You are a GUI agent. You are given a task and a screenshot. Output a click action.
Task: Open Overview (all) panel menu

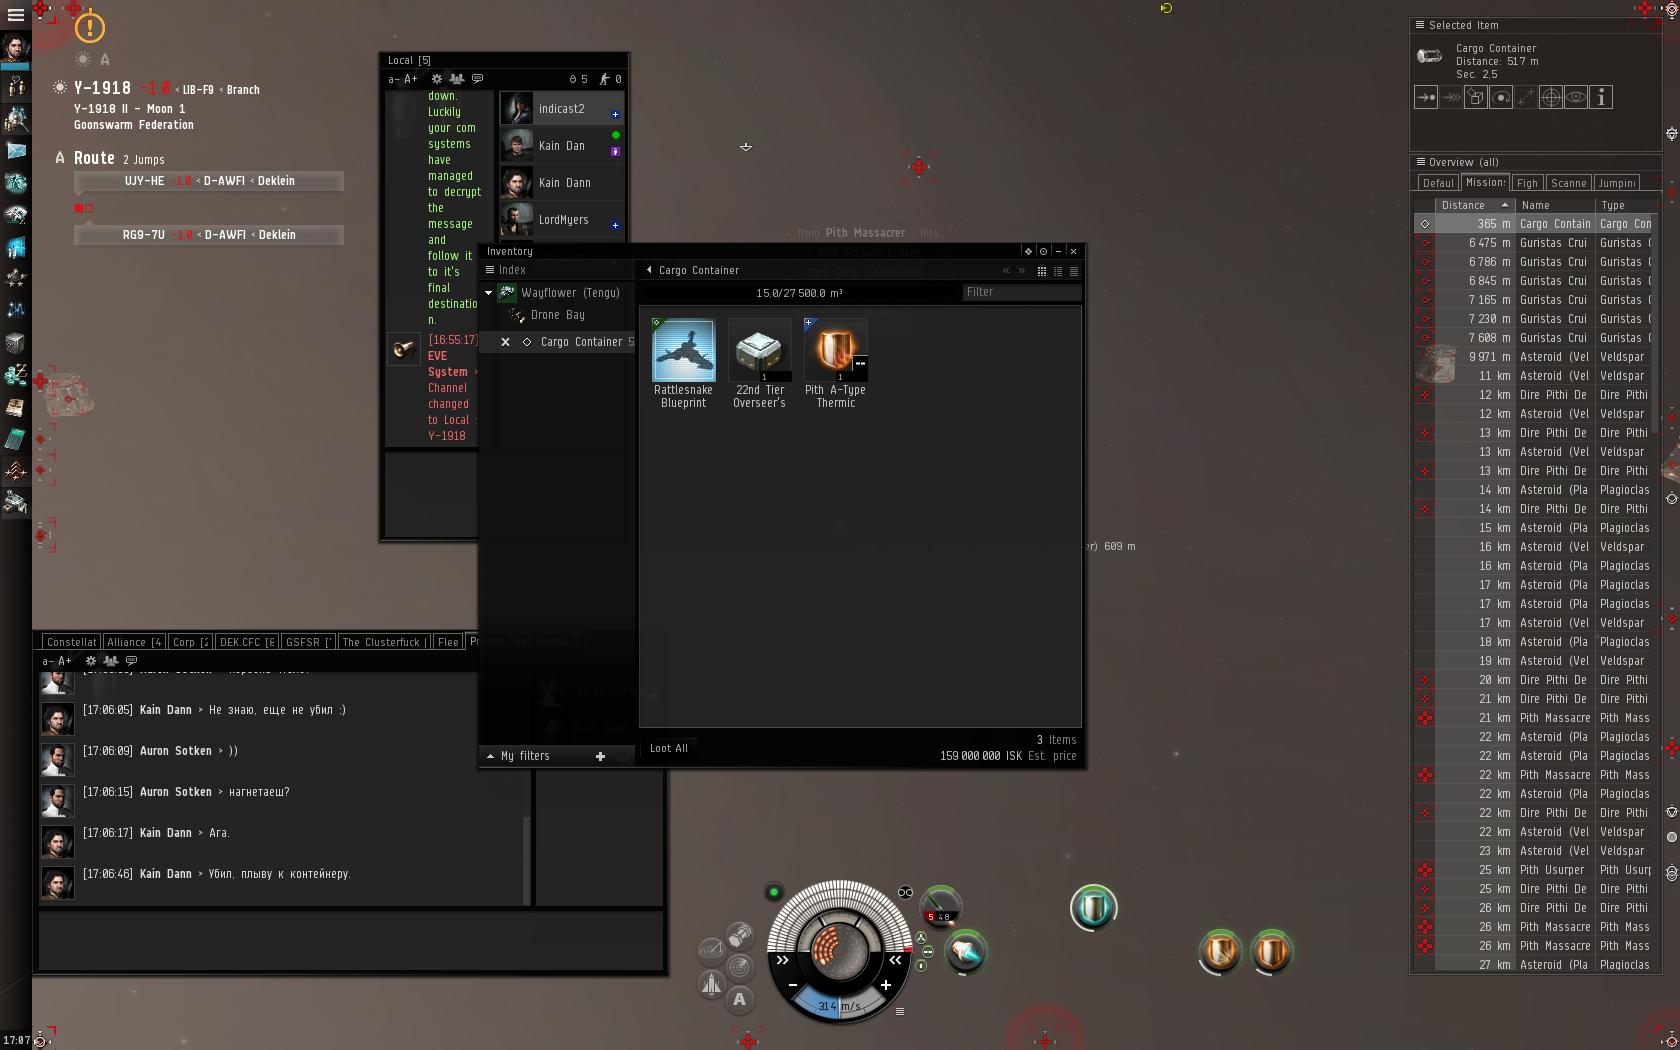(1419, 162)
